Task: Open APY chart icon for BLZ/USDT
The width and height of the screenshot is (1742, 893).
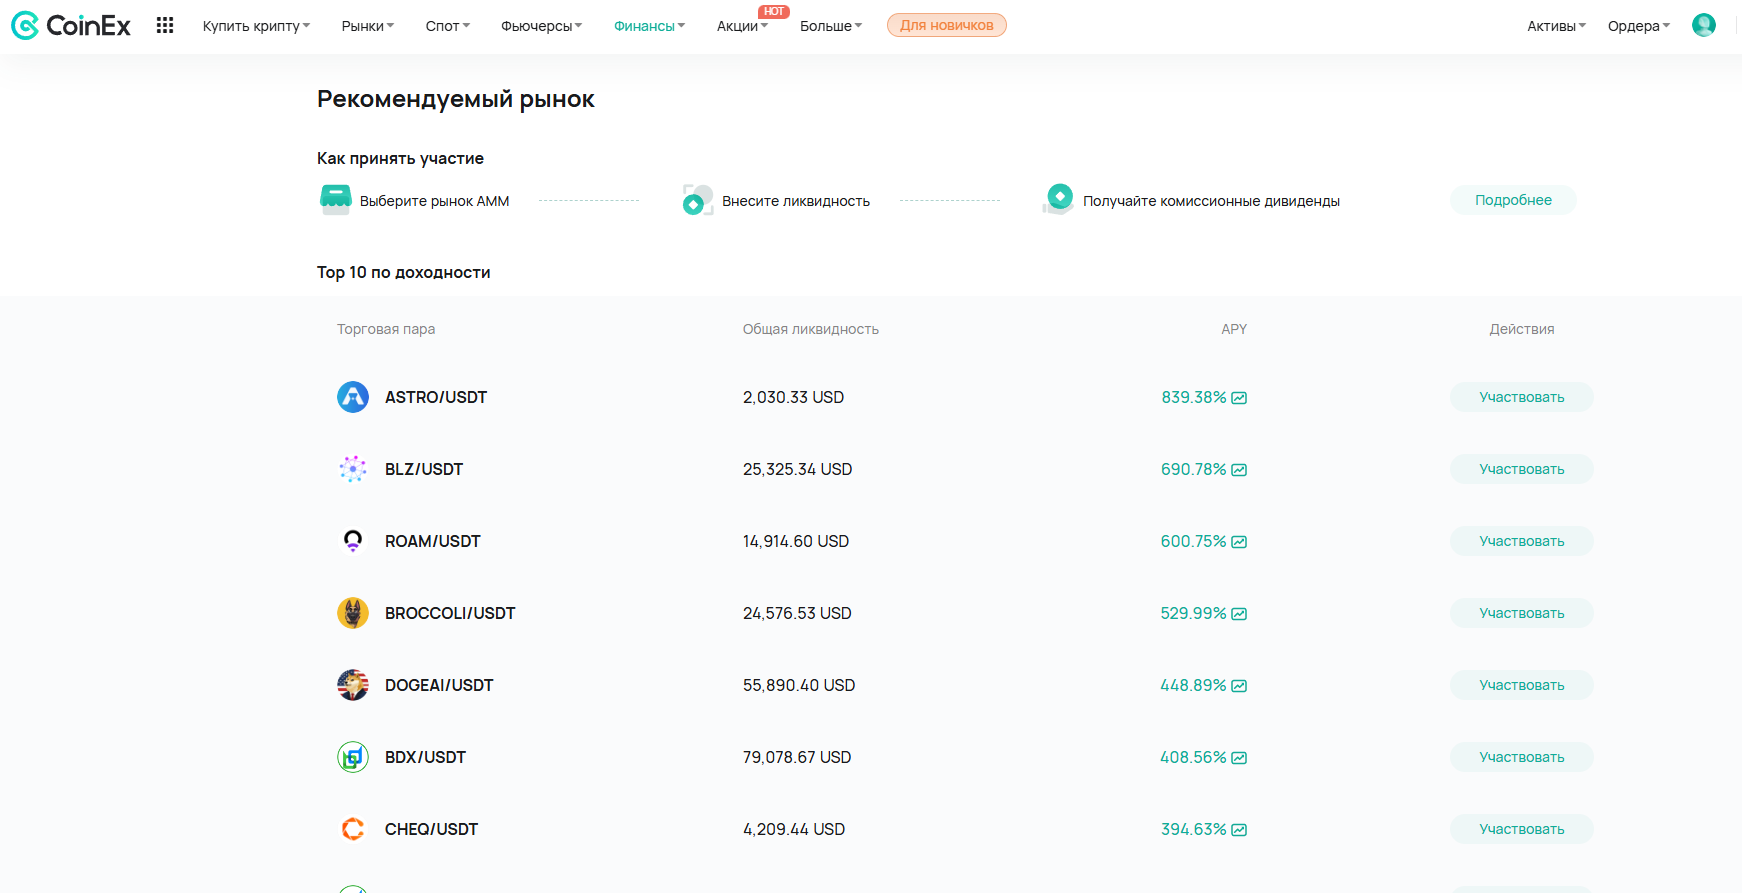Action: point(1239,470)
